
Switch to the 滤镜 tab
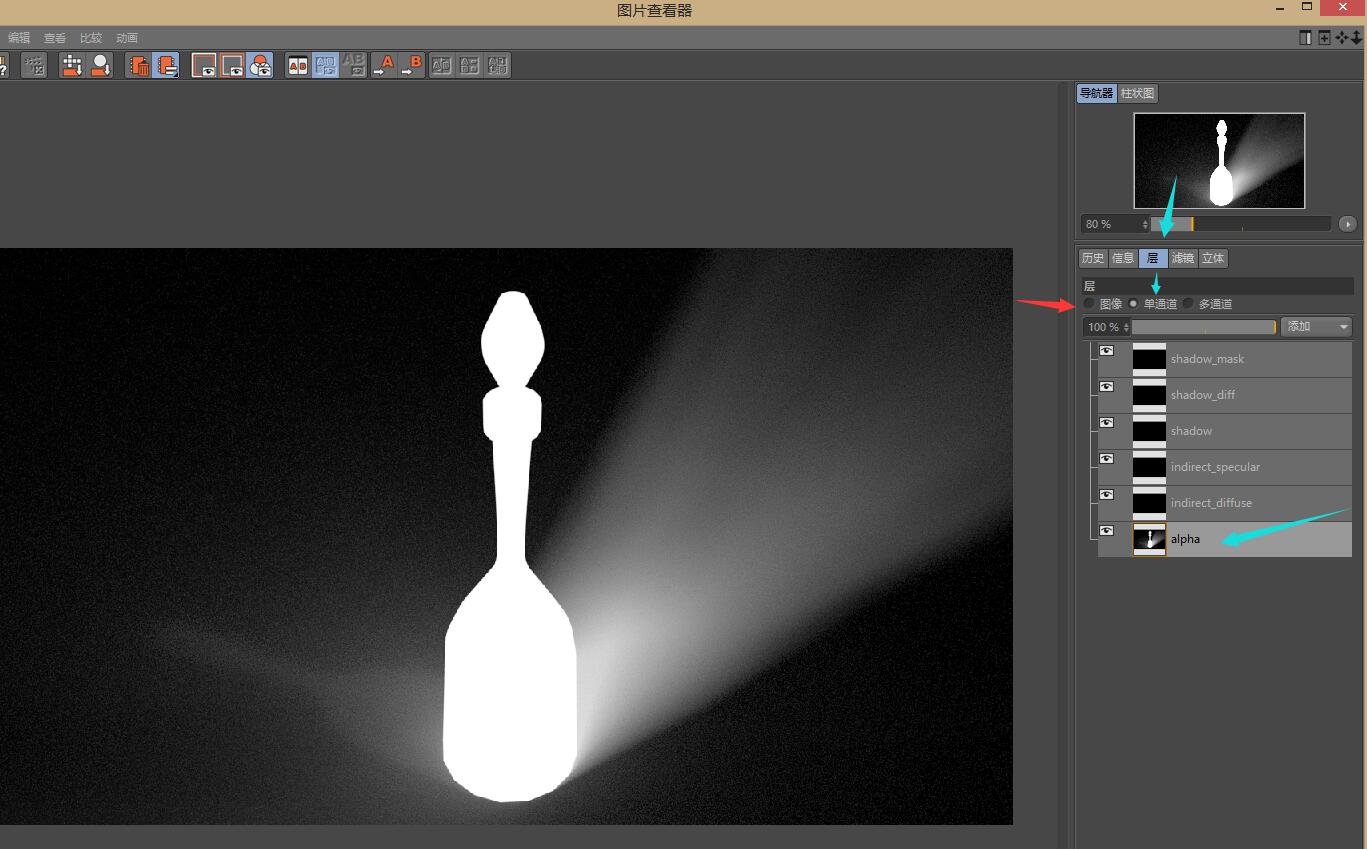1183,258
